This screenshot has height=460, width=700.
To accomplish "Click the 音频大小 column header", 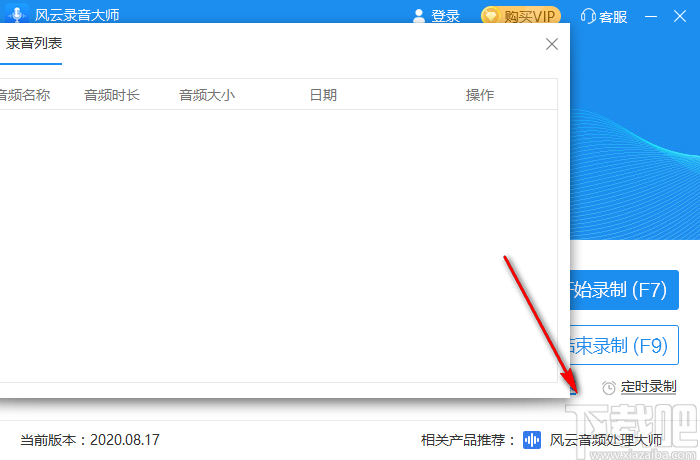I will 207,95.
